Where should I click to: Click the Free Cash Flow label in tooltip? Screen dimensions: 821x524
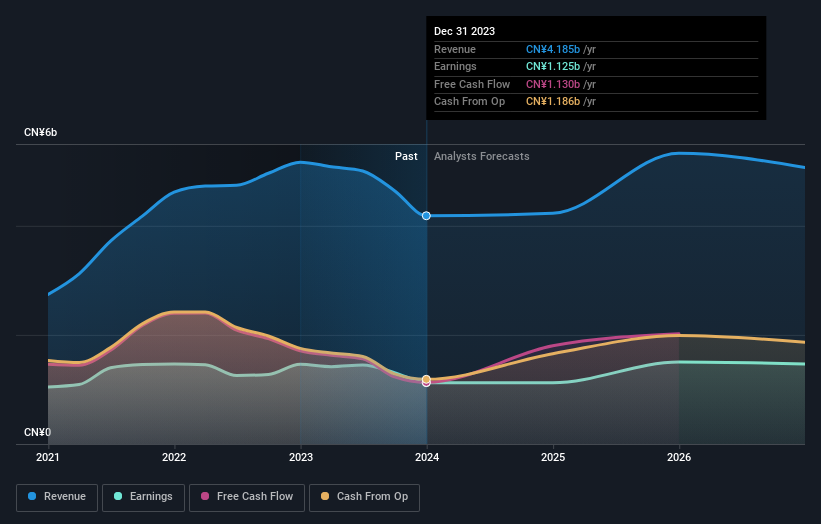472,84
